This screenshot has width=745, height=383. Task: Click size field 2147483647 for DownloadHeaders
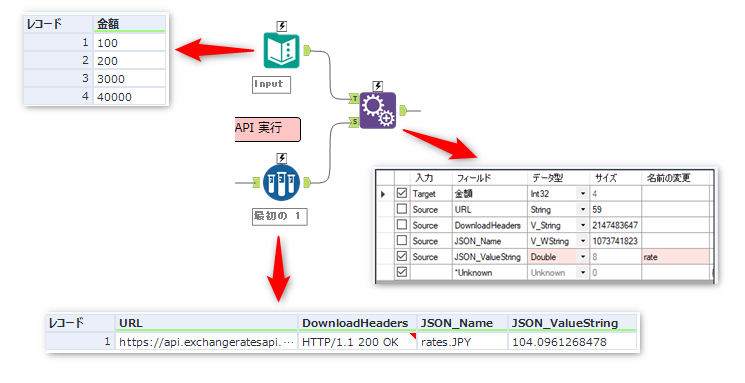616,225
